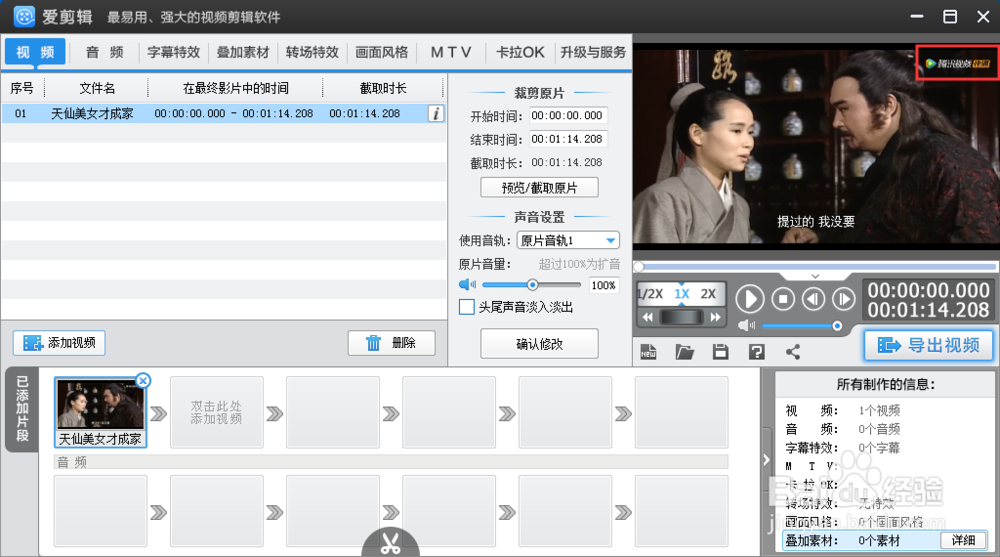Open the 转场特效 tab
The image size is (1000, 557).
[x=312, y=52]
